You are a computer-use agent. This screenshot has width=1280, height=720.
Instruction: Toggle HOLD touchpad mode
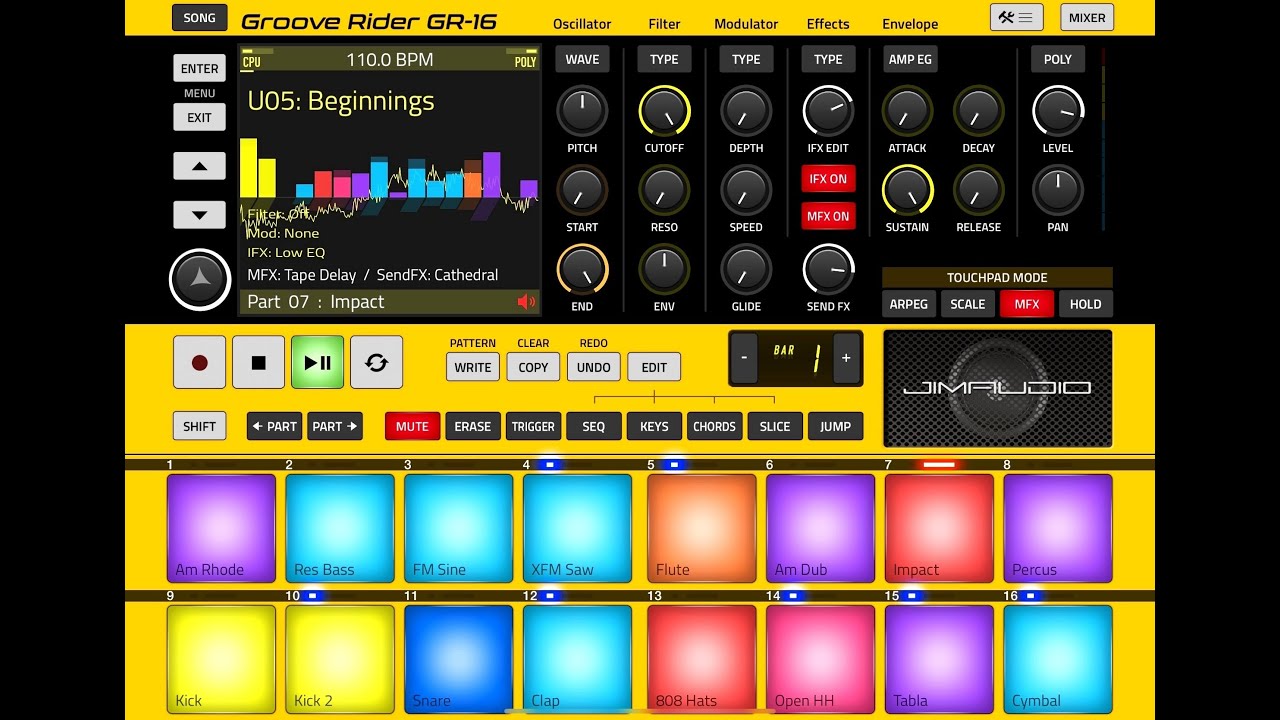pyautogui.click(x=1086, y=304)
